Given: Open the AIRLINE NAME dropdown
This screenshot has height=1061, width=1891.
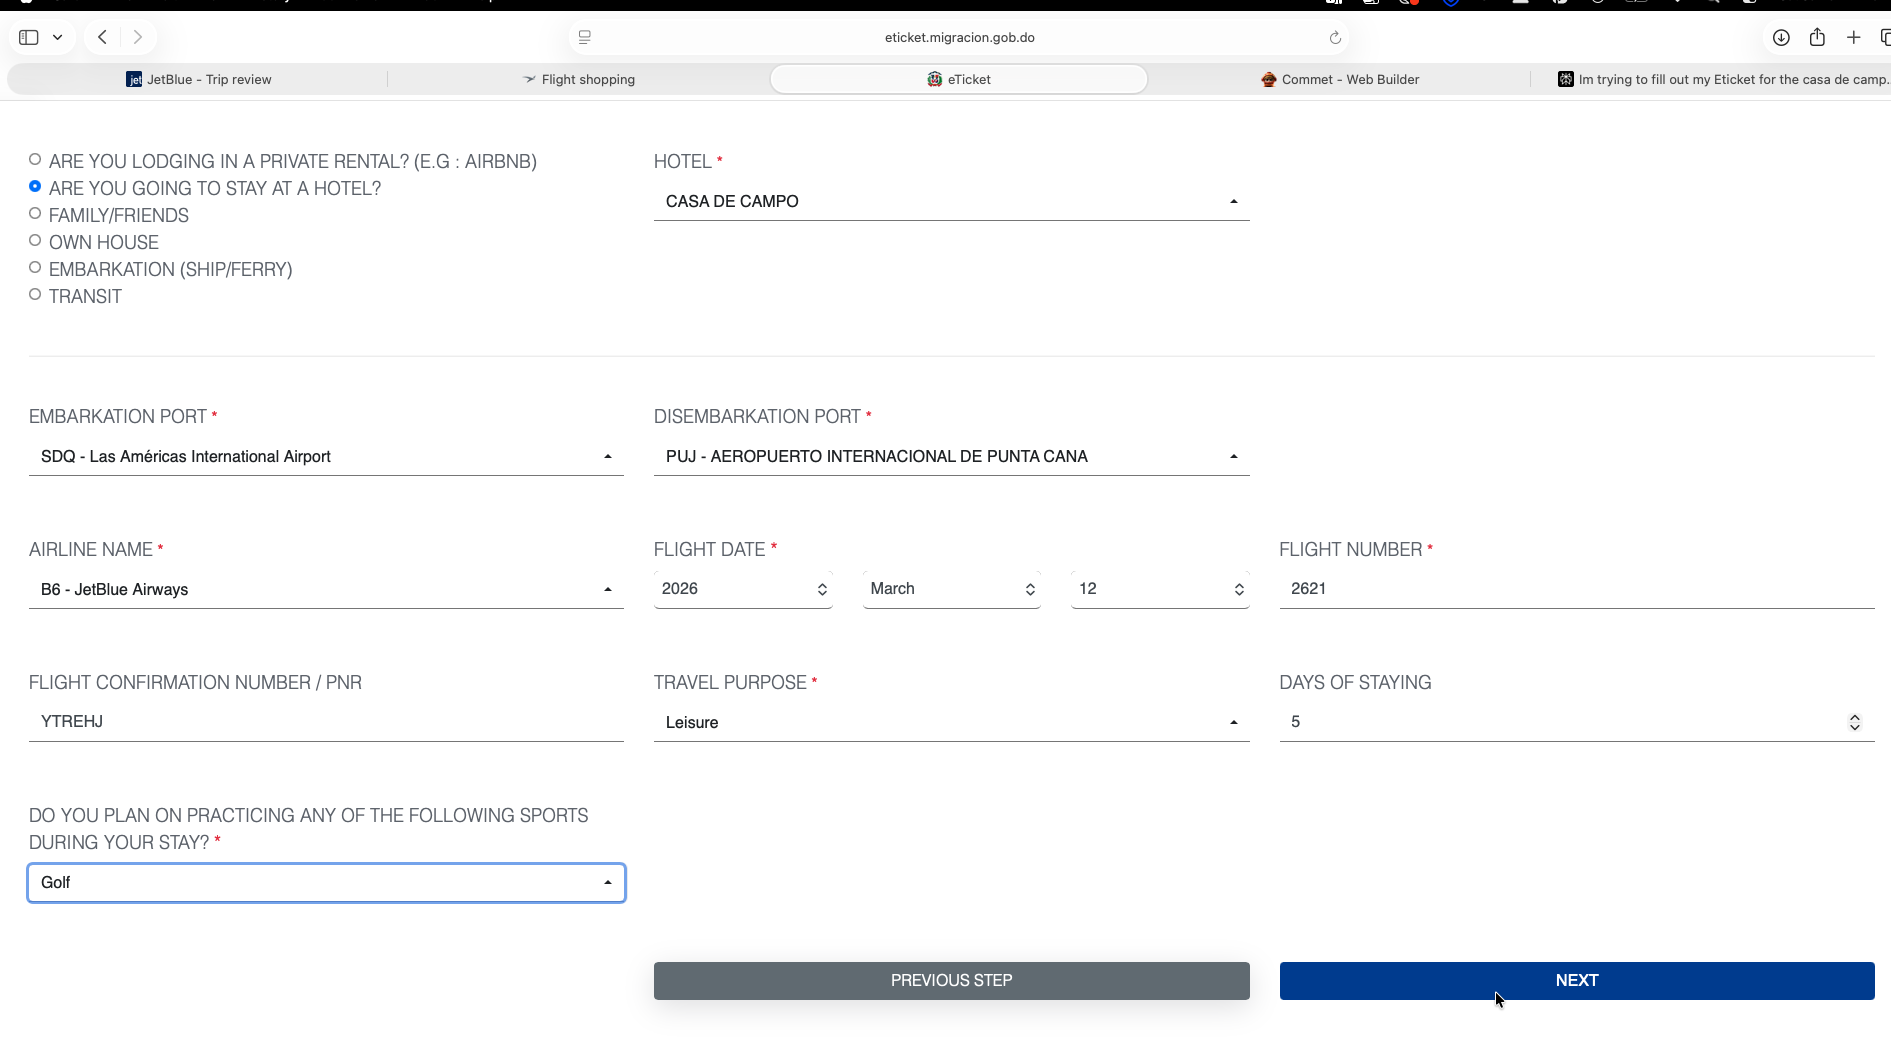Looking at the screenshot, I should click(607, 590).
